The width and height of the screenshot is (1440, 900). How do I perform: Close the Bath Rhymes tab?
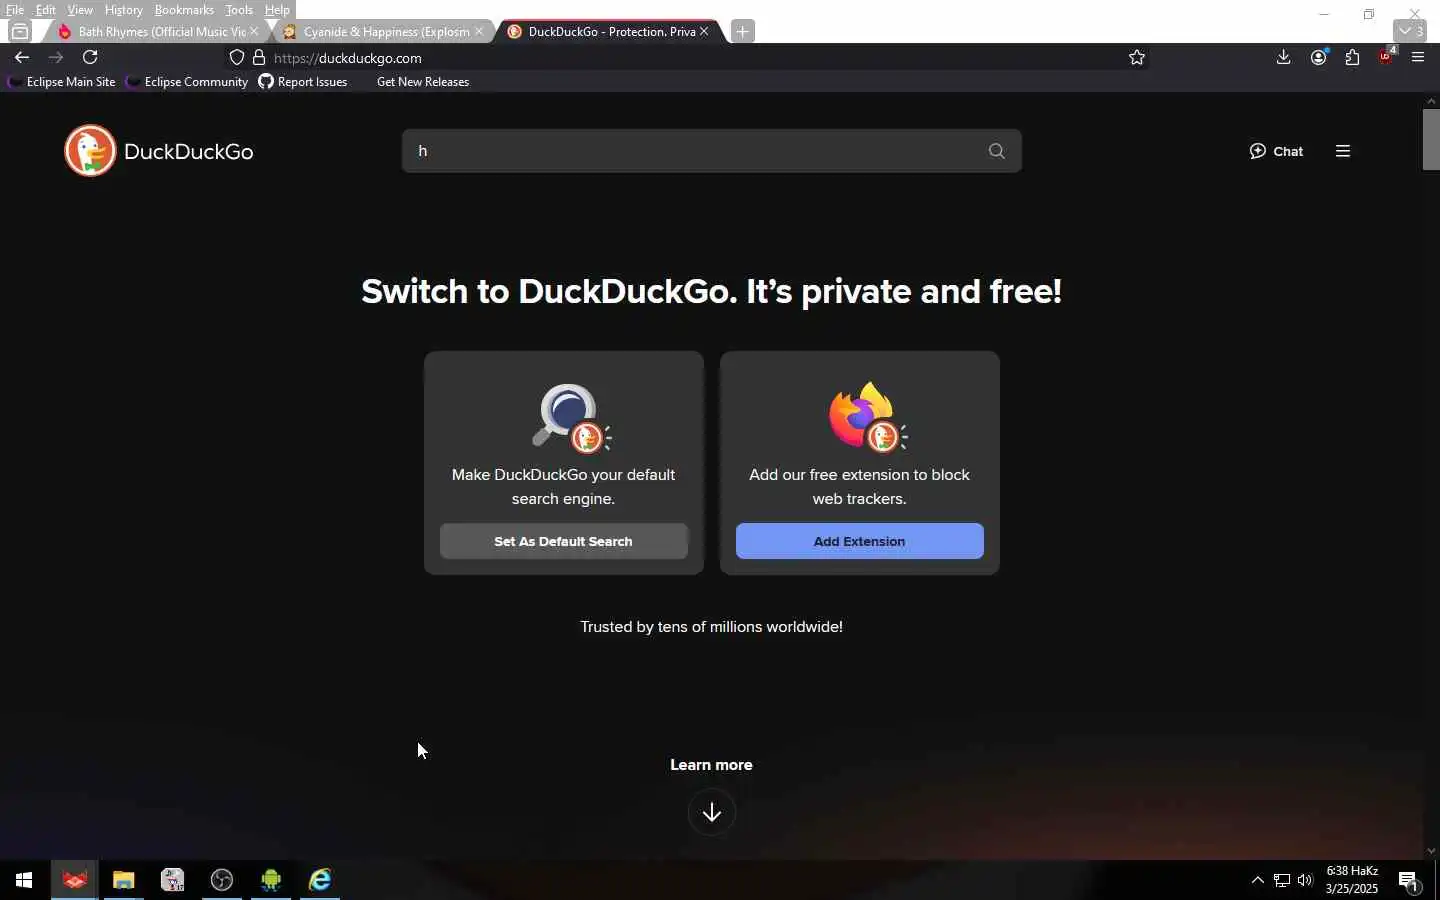pyautogui.click(x=254, y=31)
